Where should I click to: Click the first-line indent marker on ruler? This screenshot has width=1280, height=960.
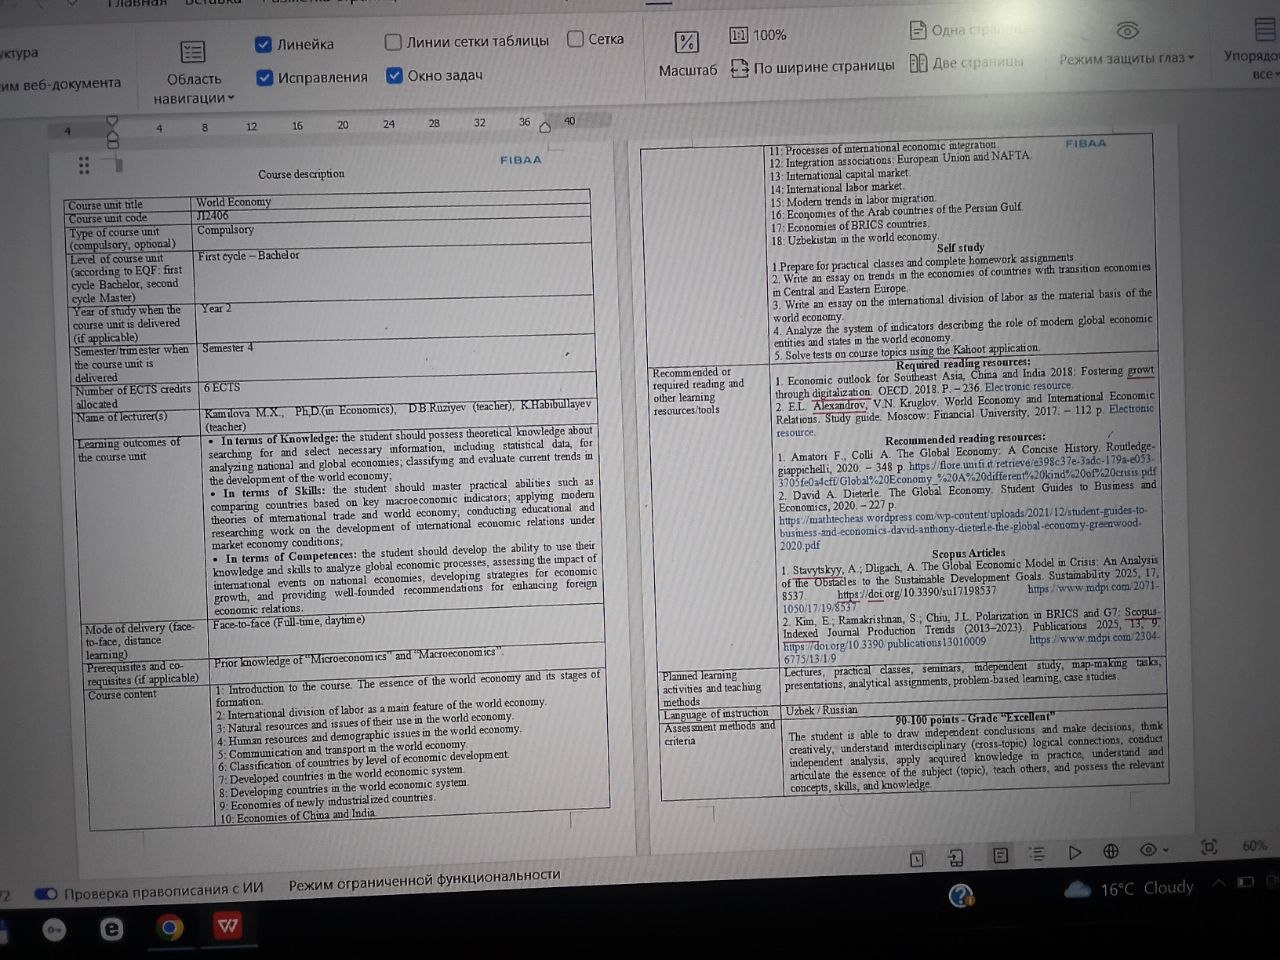coord(112,121)
